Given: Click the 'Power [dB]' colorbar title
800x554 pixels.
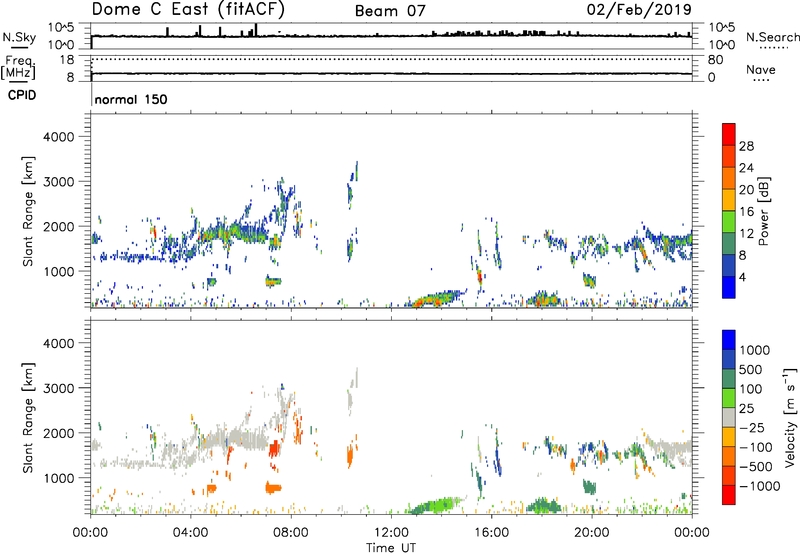Looking at the screenshot, I should coord(764,211).
